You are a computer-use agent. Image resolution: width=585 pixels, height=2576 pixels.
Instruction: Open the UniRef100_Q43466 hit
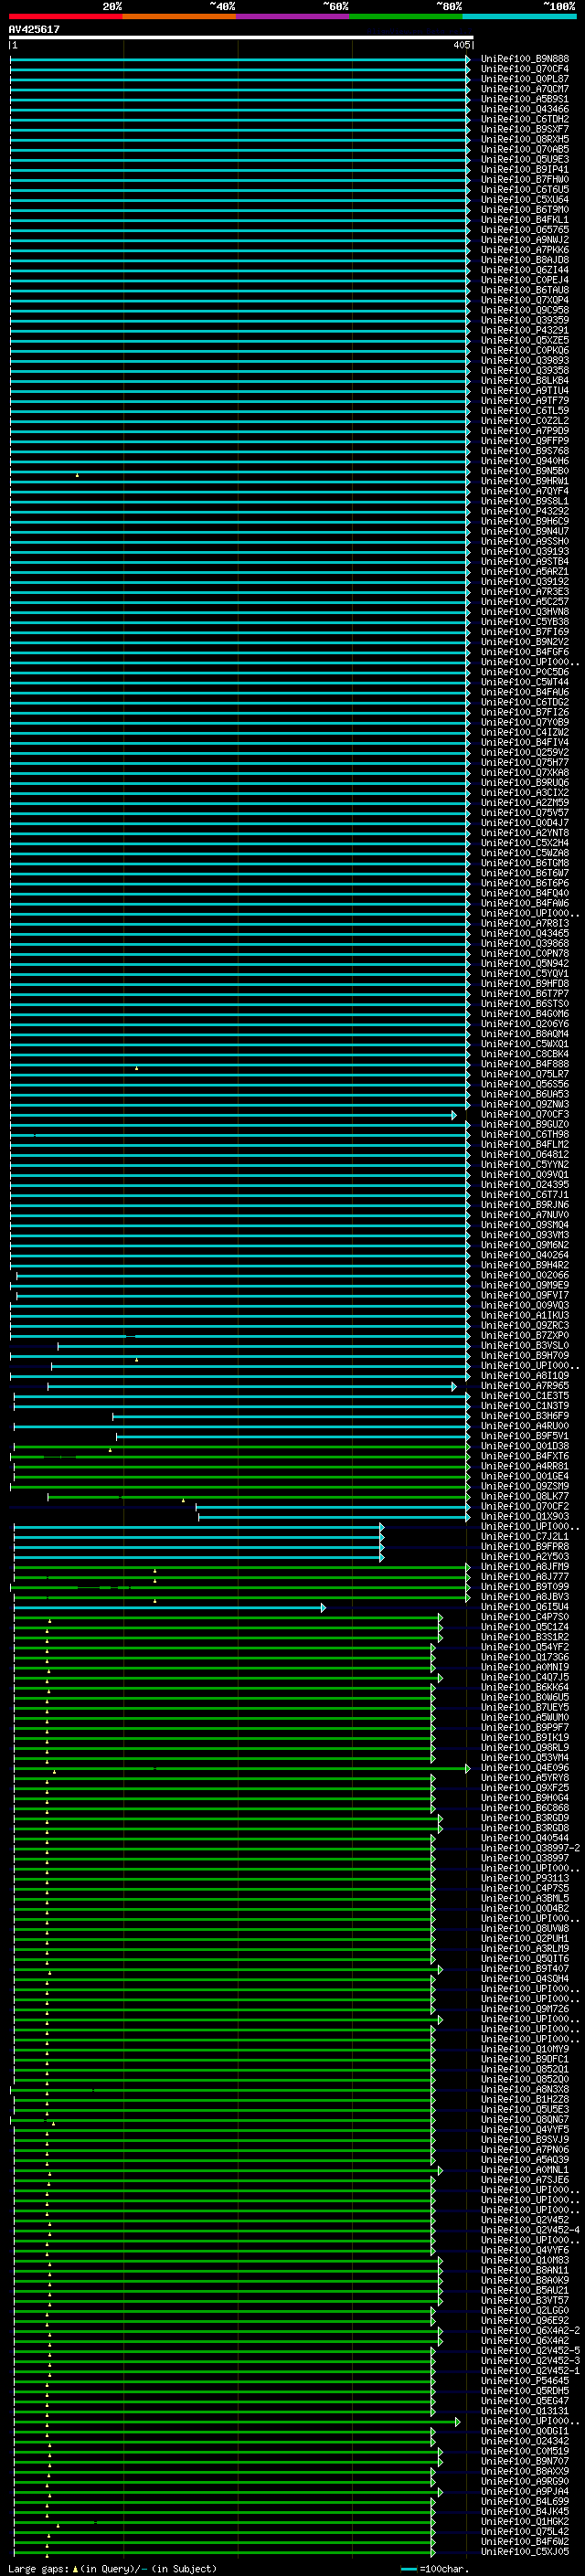525,109
